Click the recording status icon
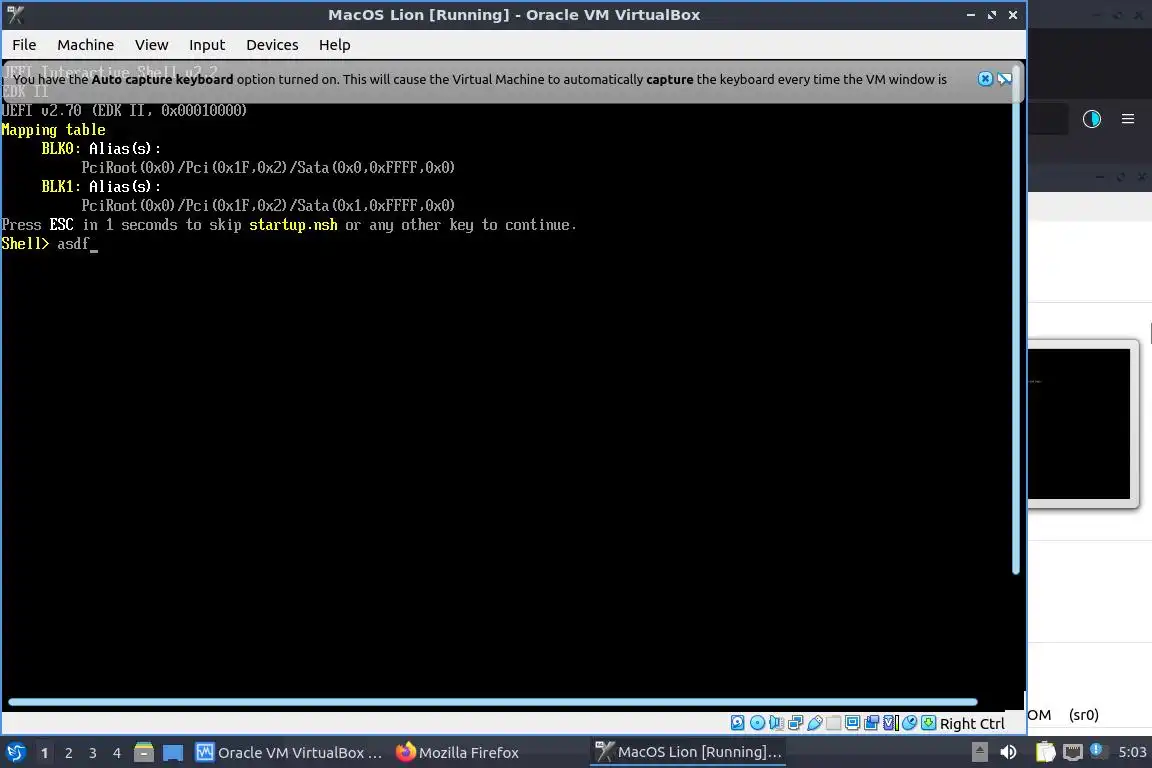 pyautogui.click(x=871, y=723)
